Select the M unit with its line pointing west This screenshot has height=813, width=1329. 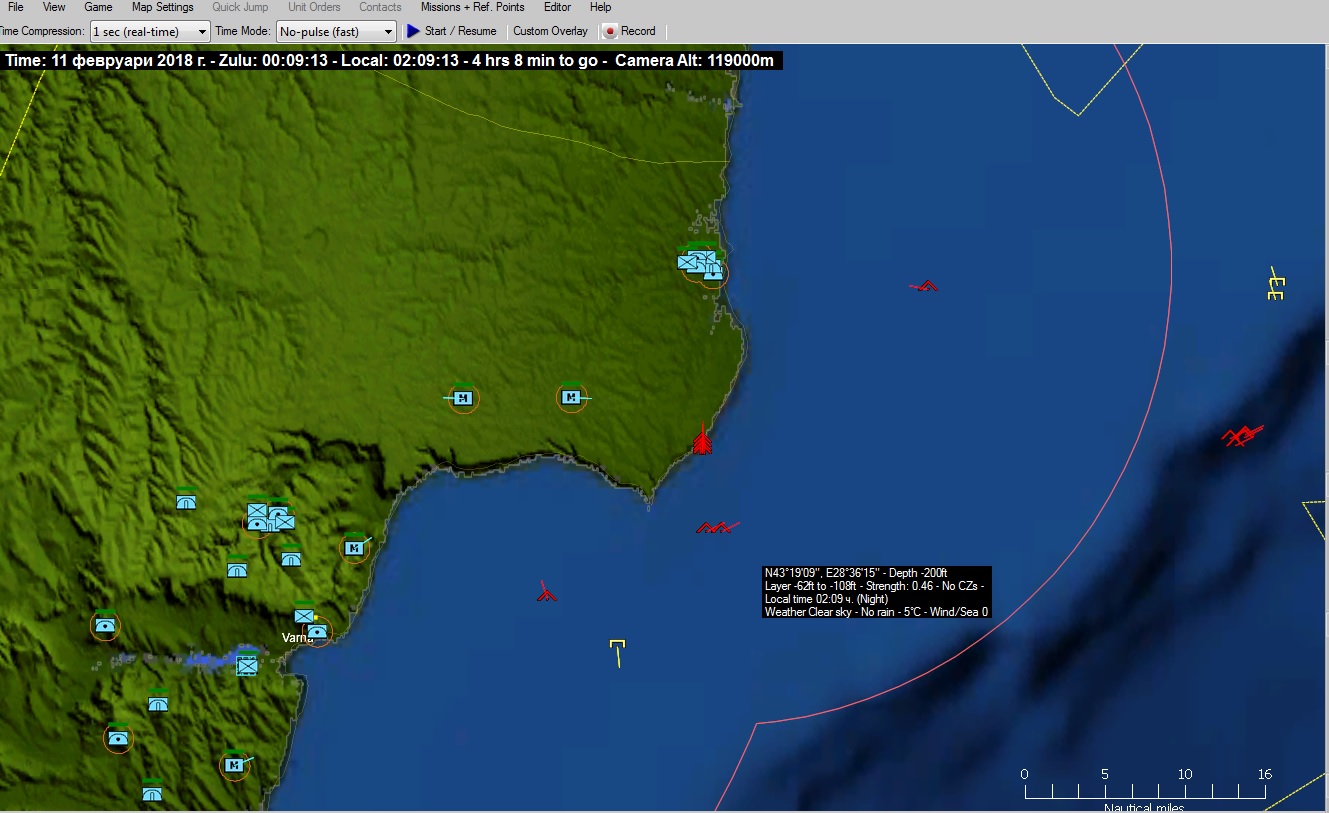(x=463, y=398)
